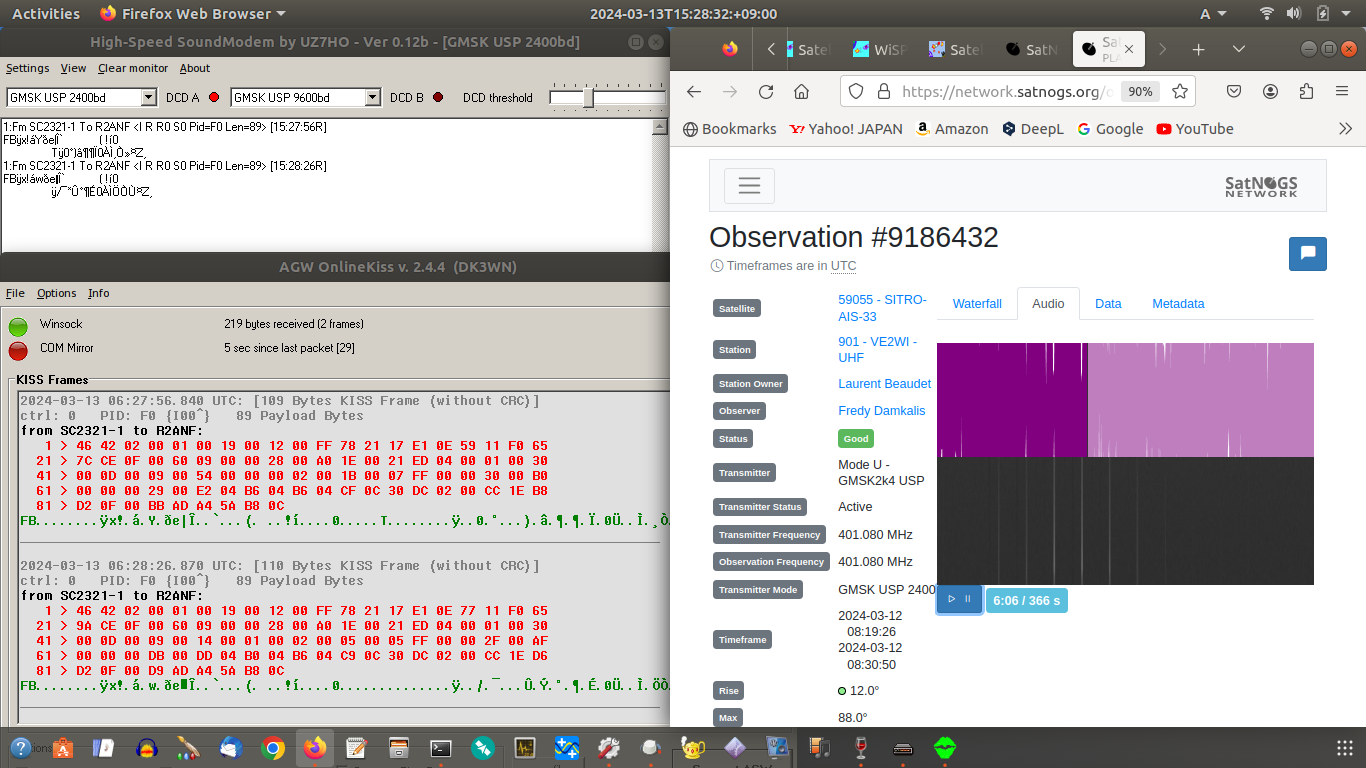View site security padlock info
This screenshot has width=1366, height=768.
point(883,91)
